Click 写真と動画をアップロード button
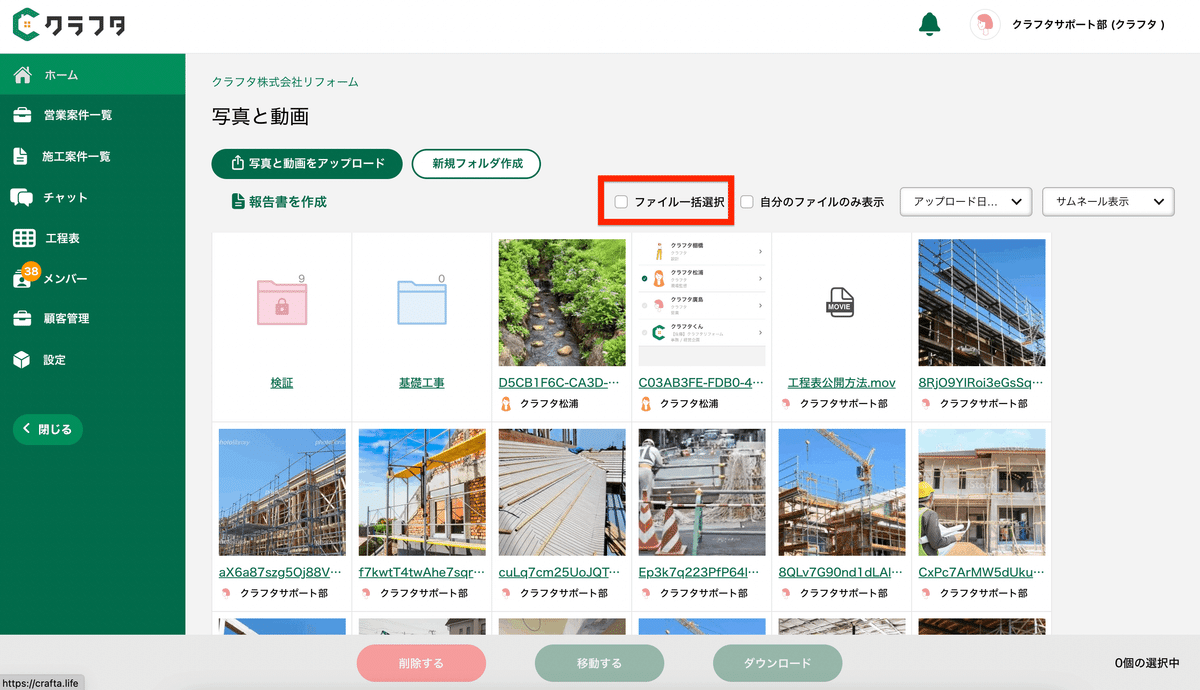This screenshot has height=690, width=1200. 307,164
